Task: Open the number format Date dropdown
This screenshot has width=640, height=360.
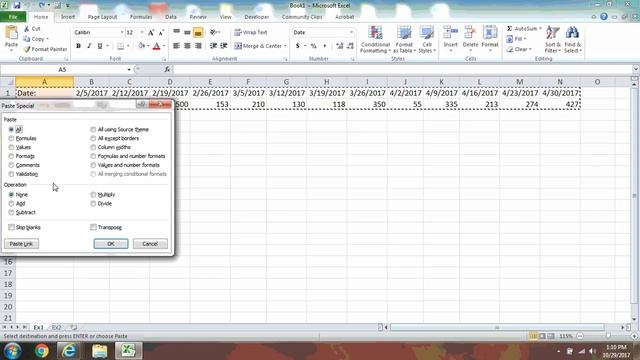Action: 351,32
